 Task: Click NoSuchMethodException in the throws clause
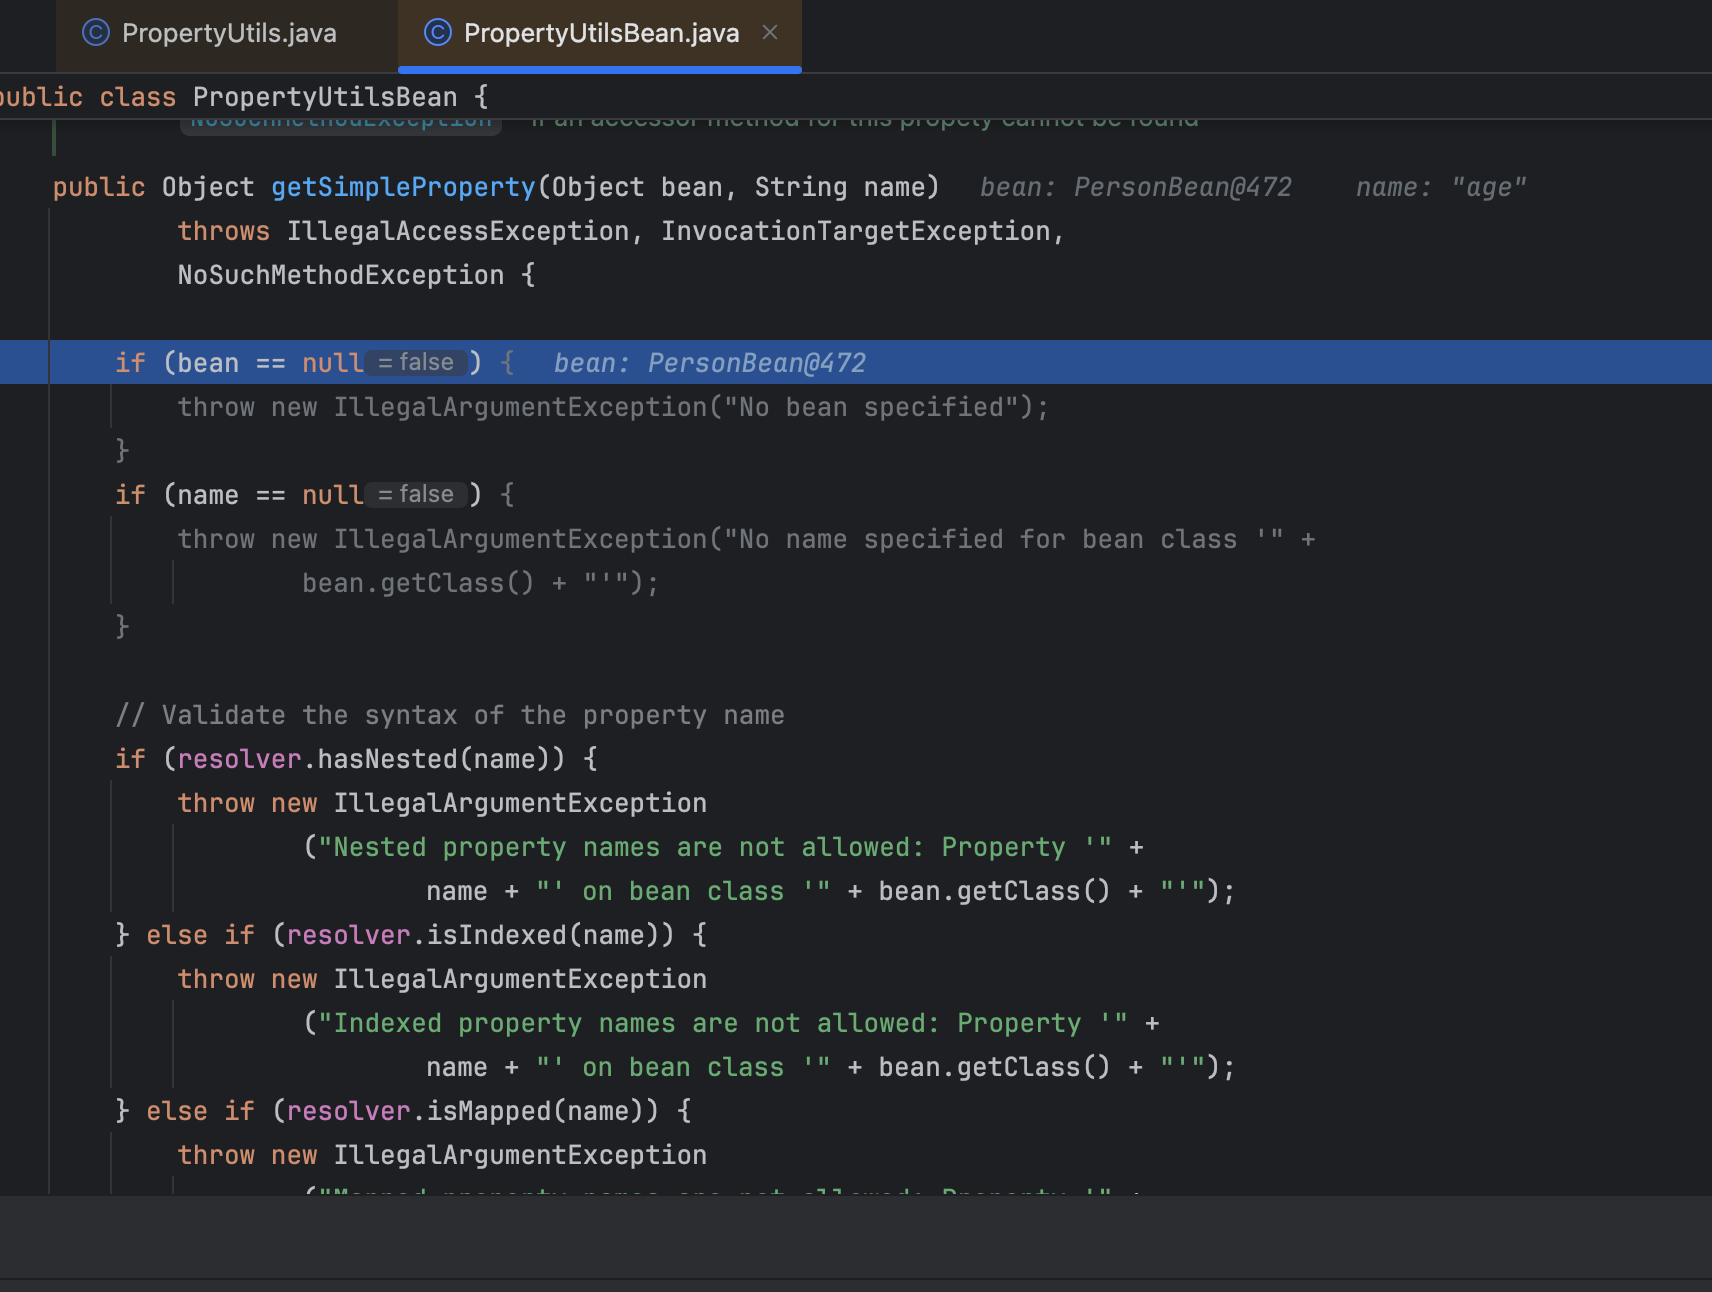pyautogui.click(x=341, y=275)
